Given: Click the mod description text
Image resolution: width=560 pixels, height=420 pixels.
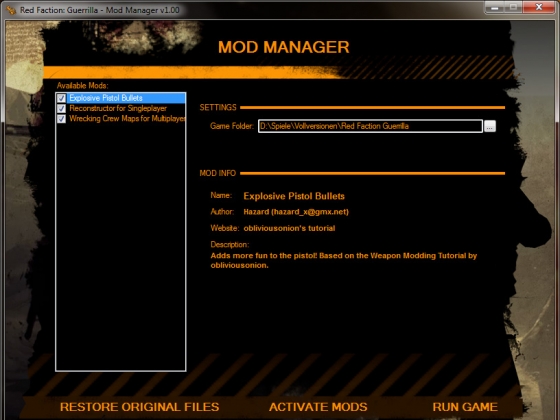Looking at the screenshot, I should (x=344, y=260).
